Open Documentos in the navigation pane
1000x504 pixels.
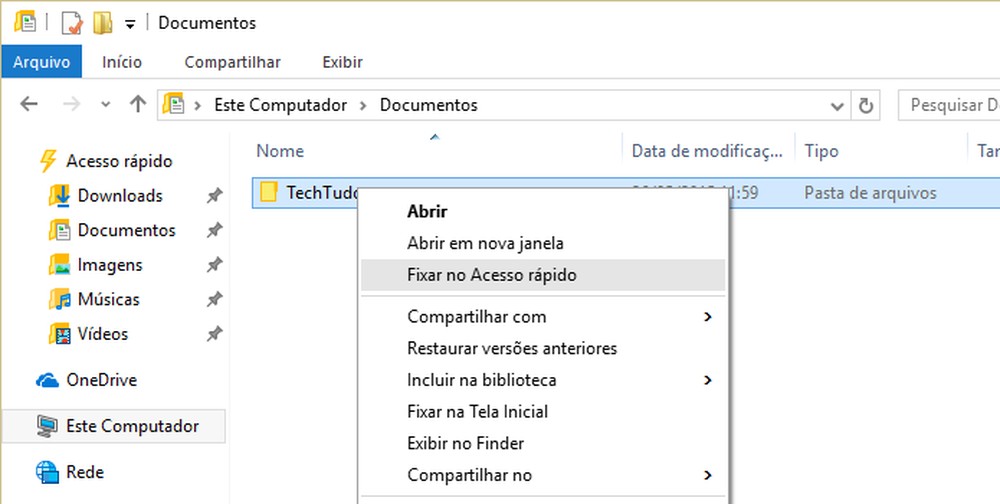pyautogui.click(x=126, y=230)
